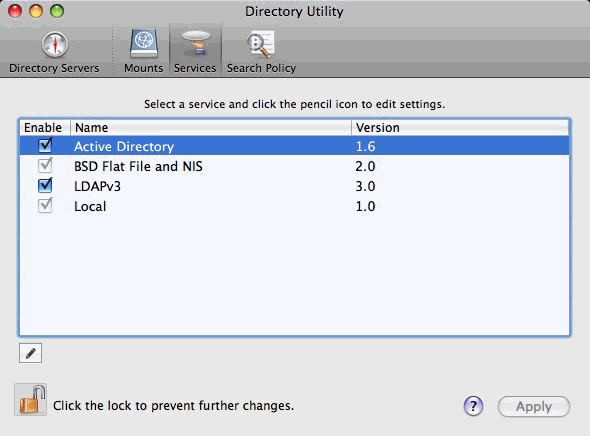590x436 pixels.
Task: Click the Mounts label text
Action: [144, 68]
